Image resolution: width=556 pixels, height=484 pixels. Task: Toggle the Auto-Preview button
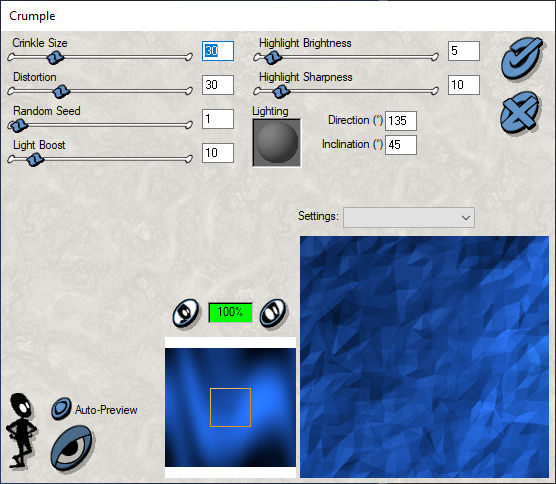[x=62, y=409]
